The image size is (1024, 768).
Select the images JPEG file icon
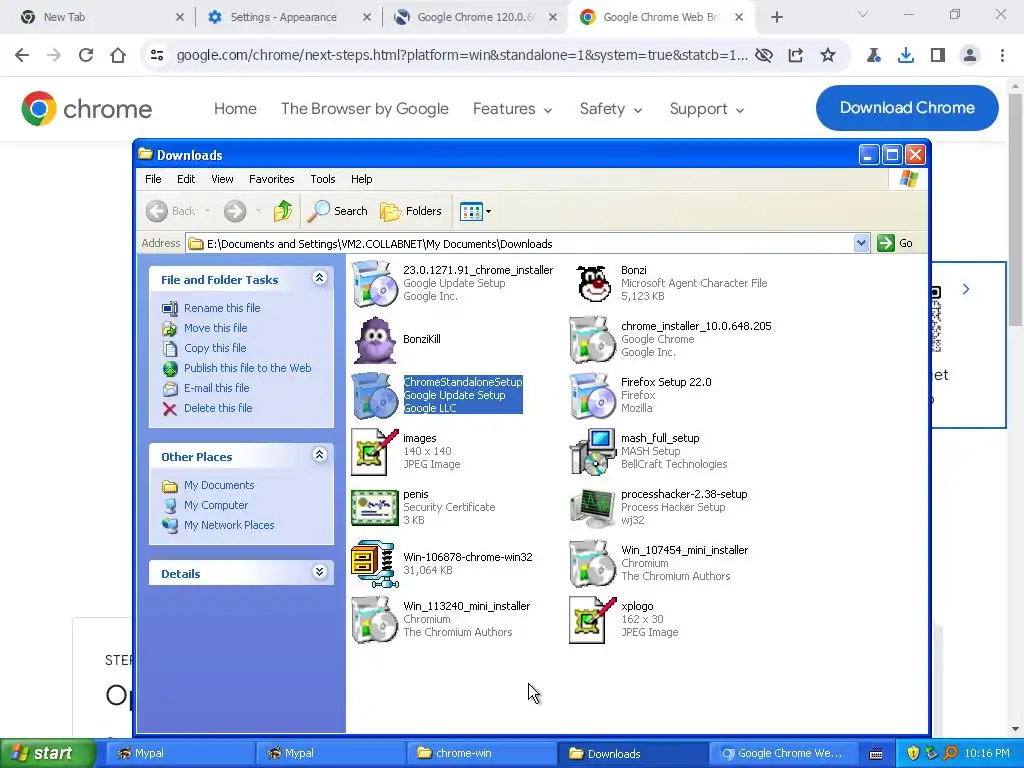pyautogui.click(x=374, y=452)
